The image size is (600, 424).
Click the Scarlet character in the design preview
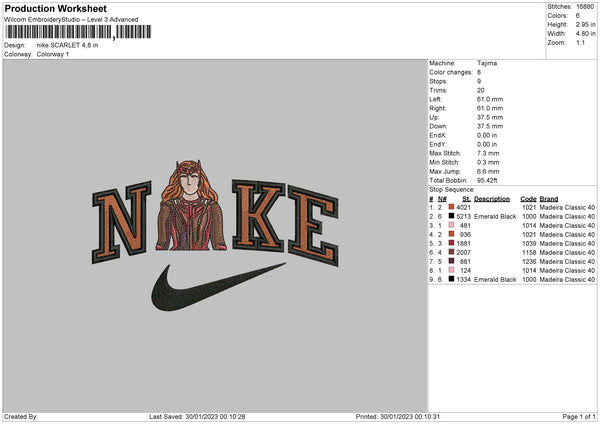pos(191,205)
